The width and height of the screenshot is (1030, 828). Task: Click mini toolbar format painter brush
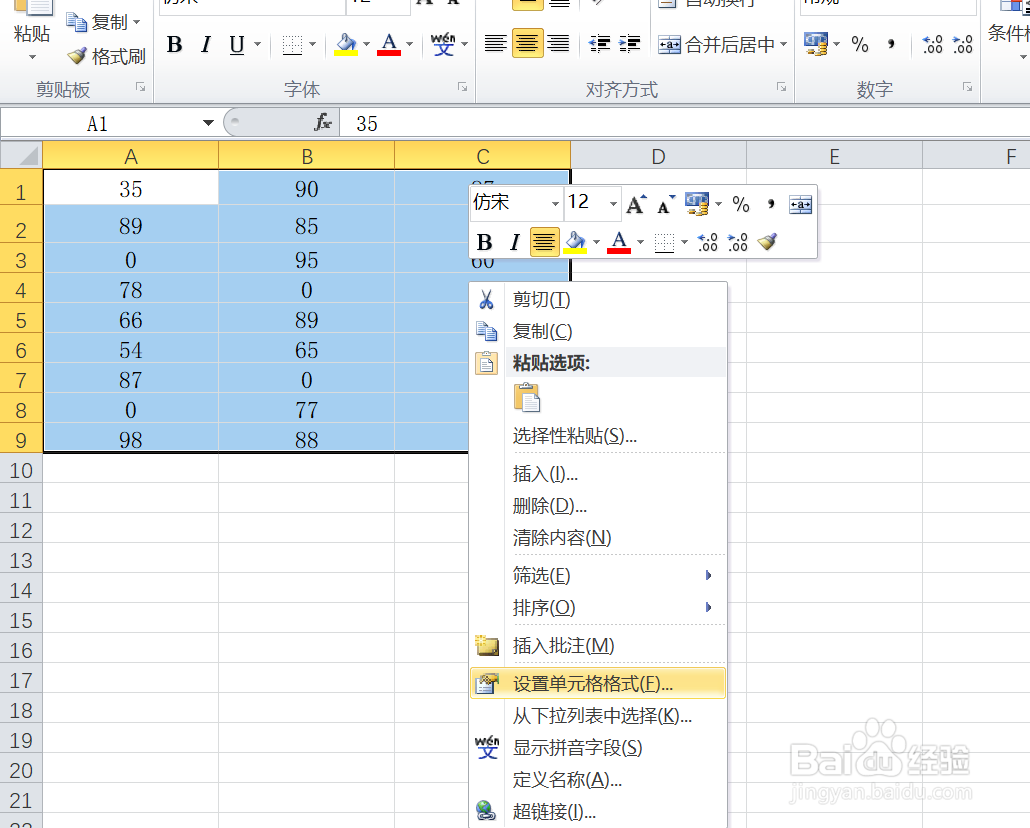(767, 242)
